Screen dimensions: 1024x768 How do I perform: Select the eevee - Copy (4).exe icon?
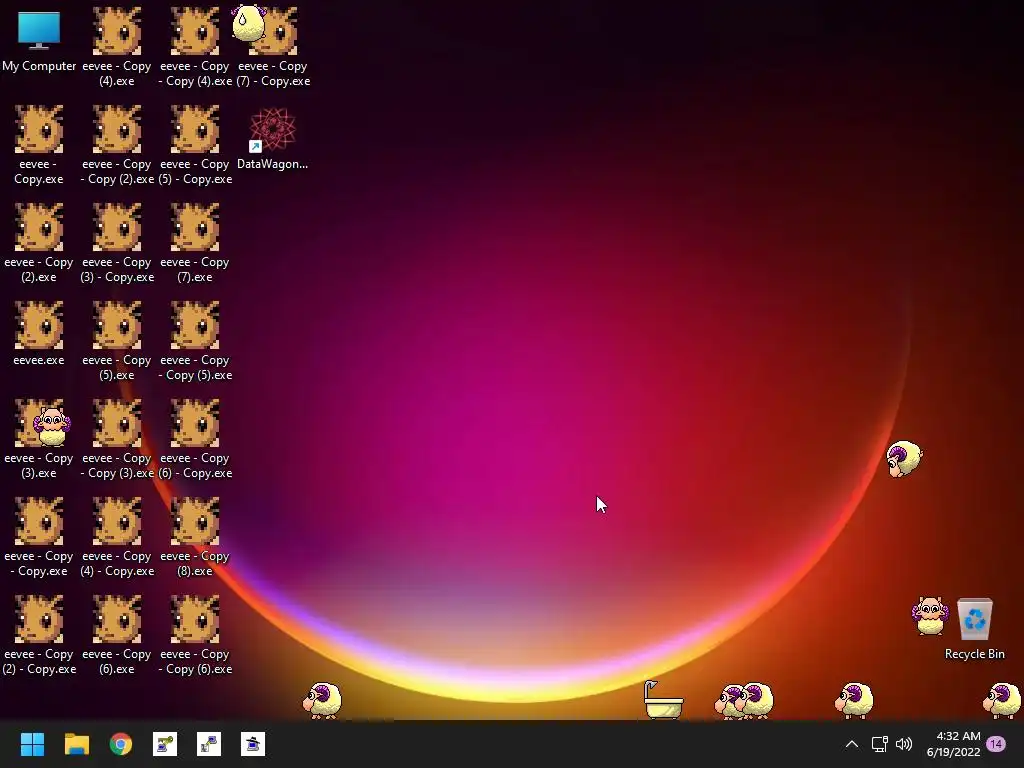click(x=116, y=47)
